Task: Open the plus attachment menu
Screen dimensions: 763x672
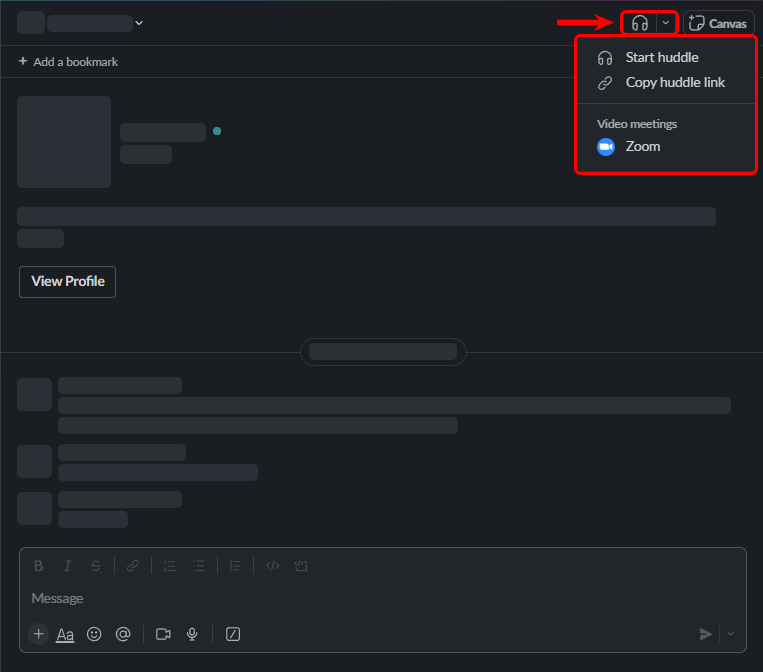Action: (38, 634)
